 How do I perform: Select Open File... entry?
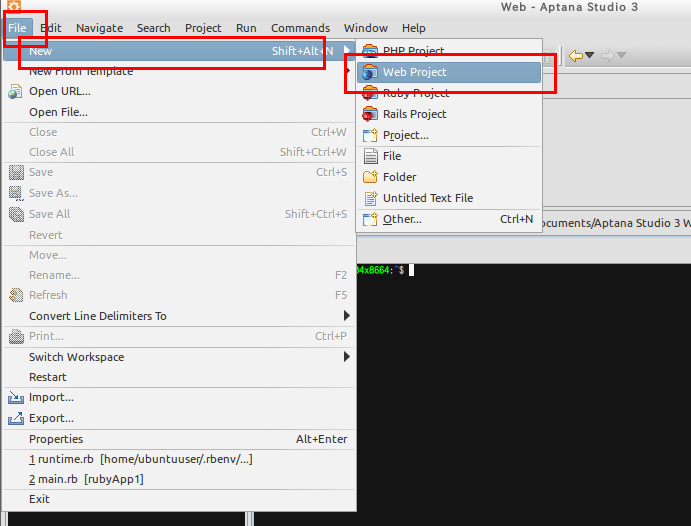tap(178, 112)
